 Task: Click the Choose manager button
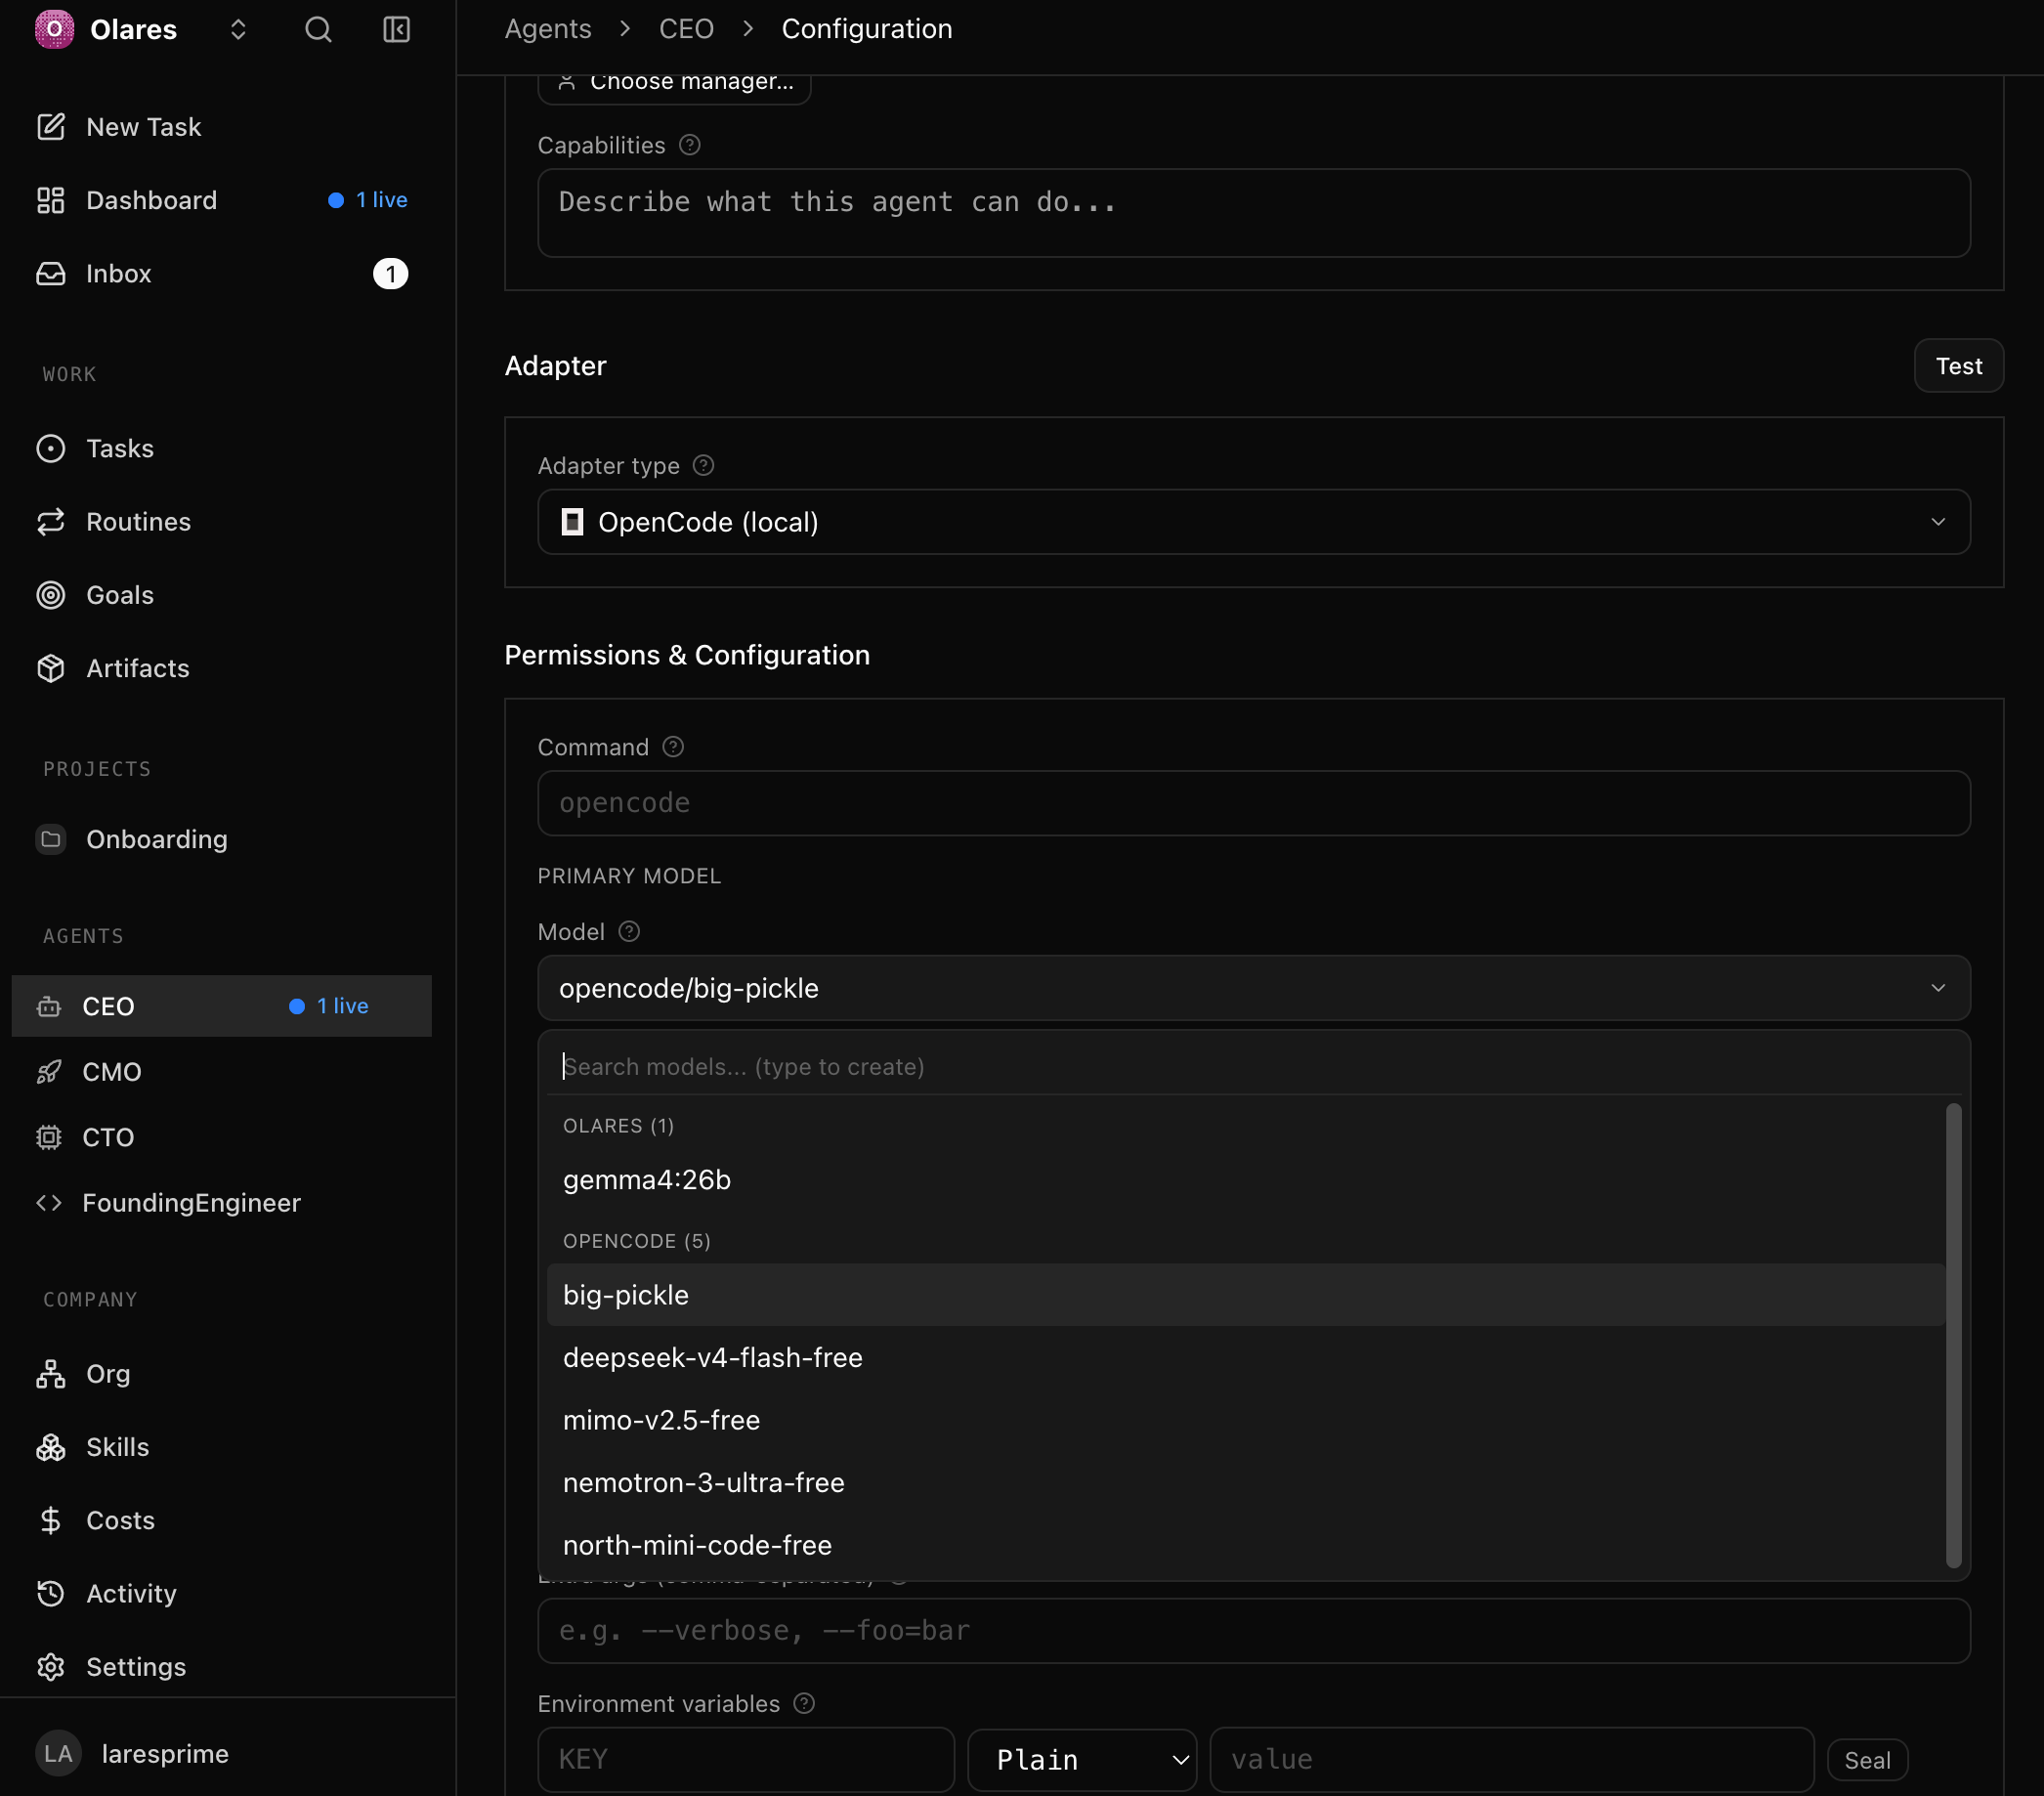tap(674, 85)
